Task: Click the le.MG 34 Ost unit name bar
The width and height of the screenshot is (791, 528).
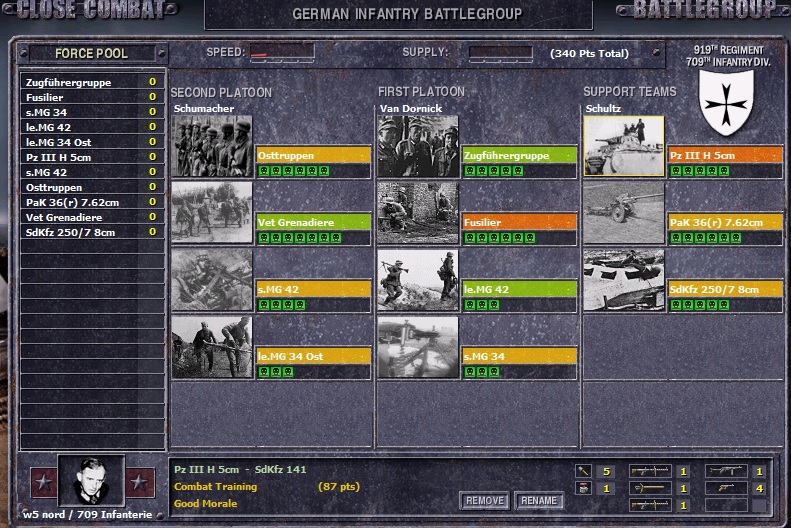Action: [314, 357]
